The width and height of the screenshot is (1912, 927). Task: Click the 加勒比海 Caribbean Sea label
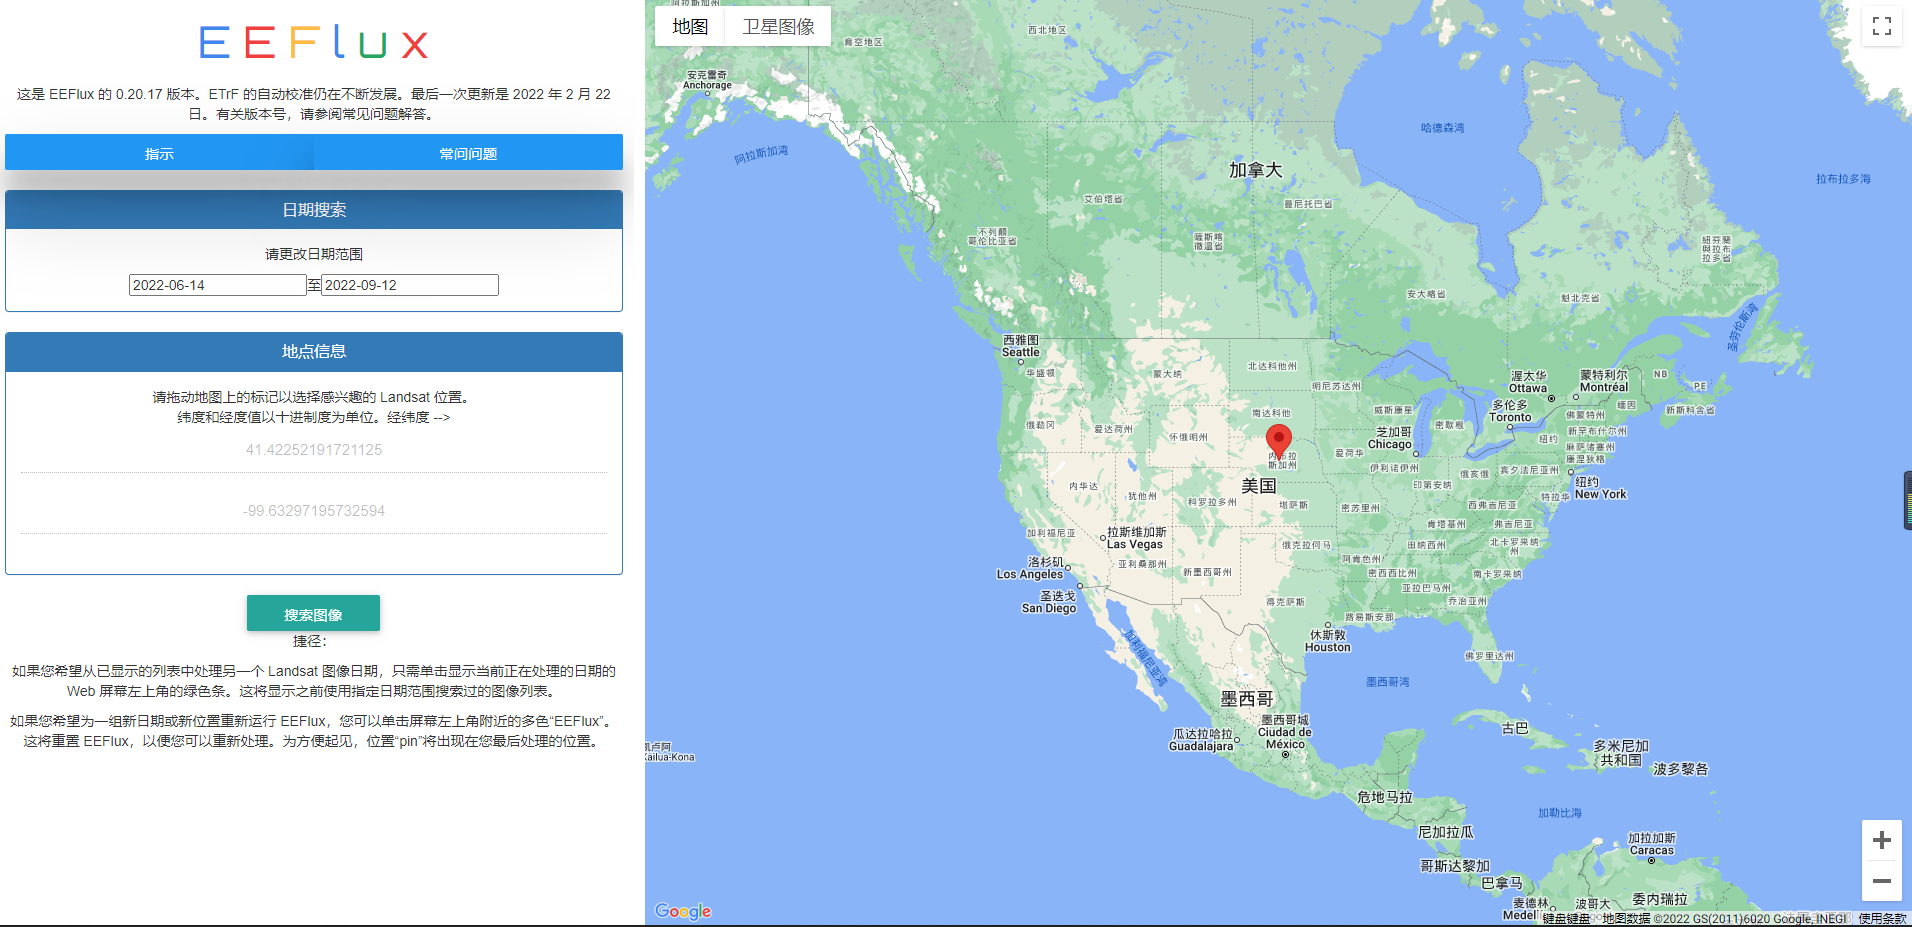1560,813
